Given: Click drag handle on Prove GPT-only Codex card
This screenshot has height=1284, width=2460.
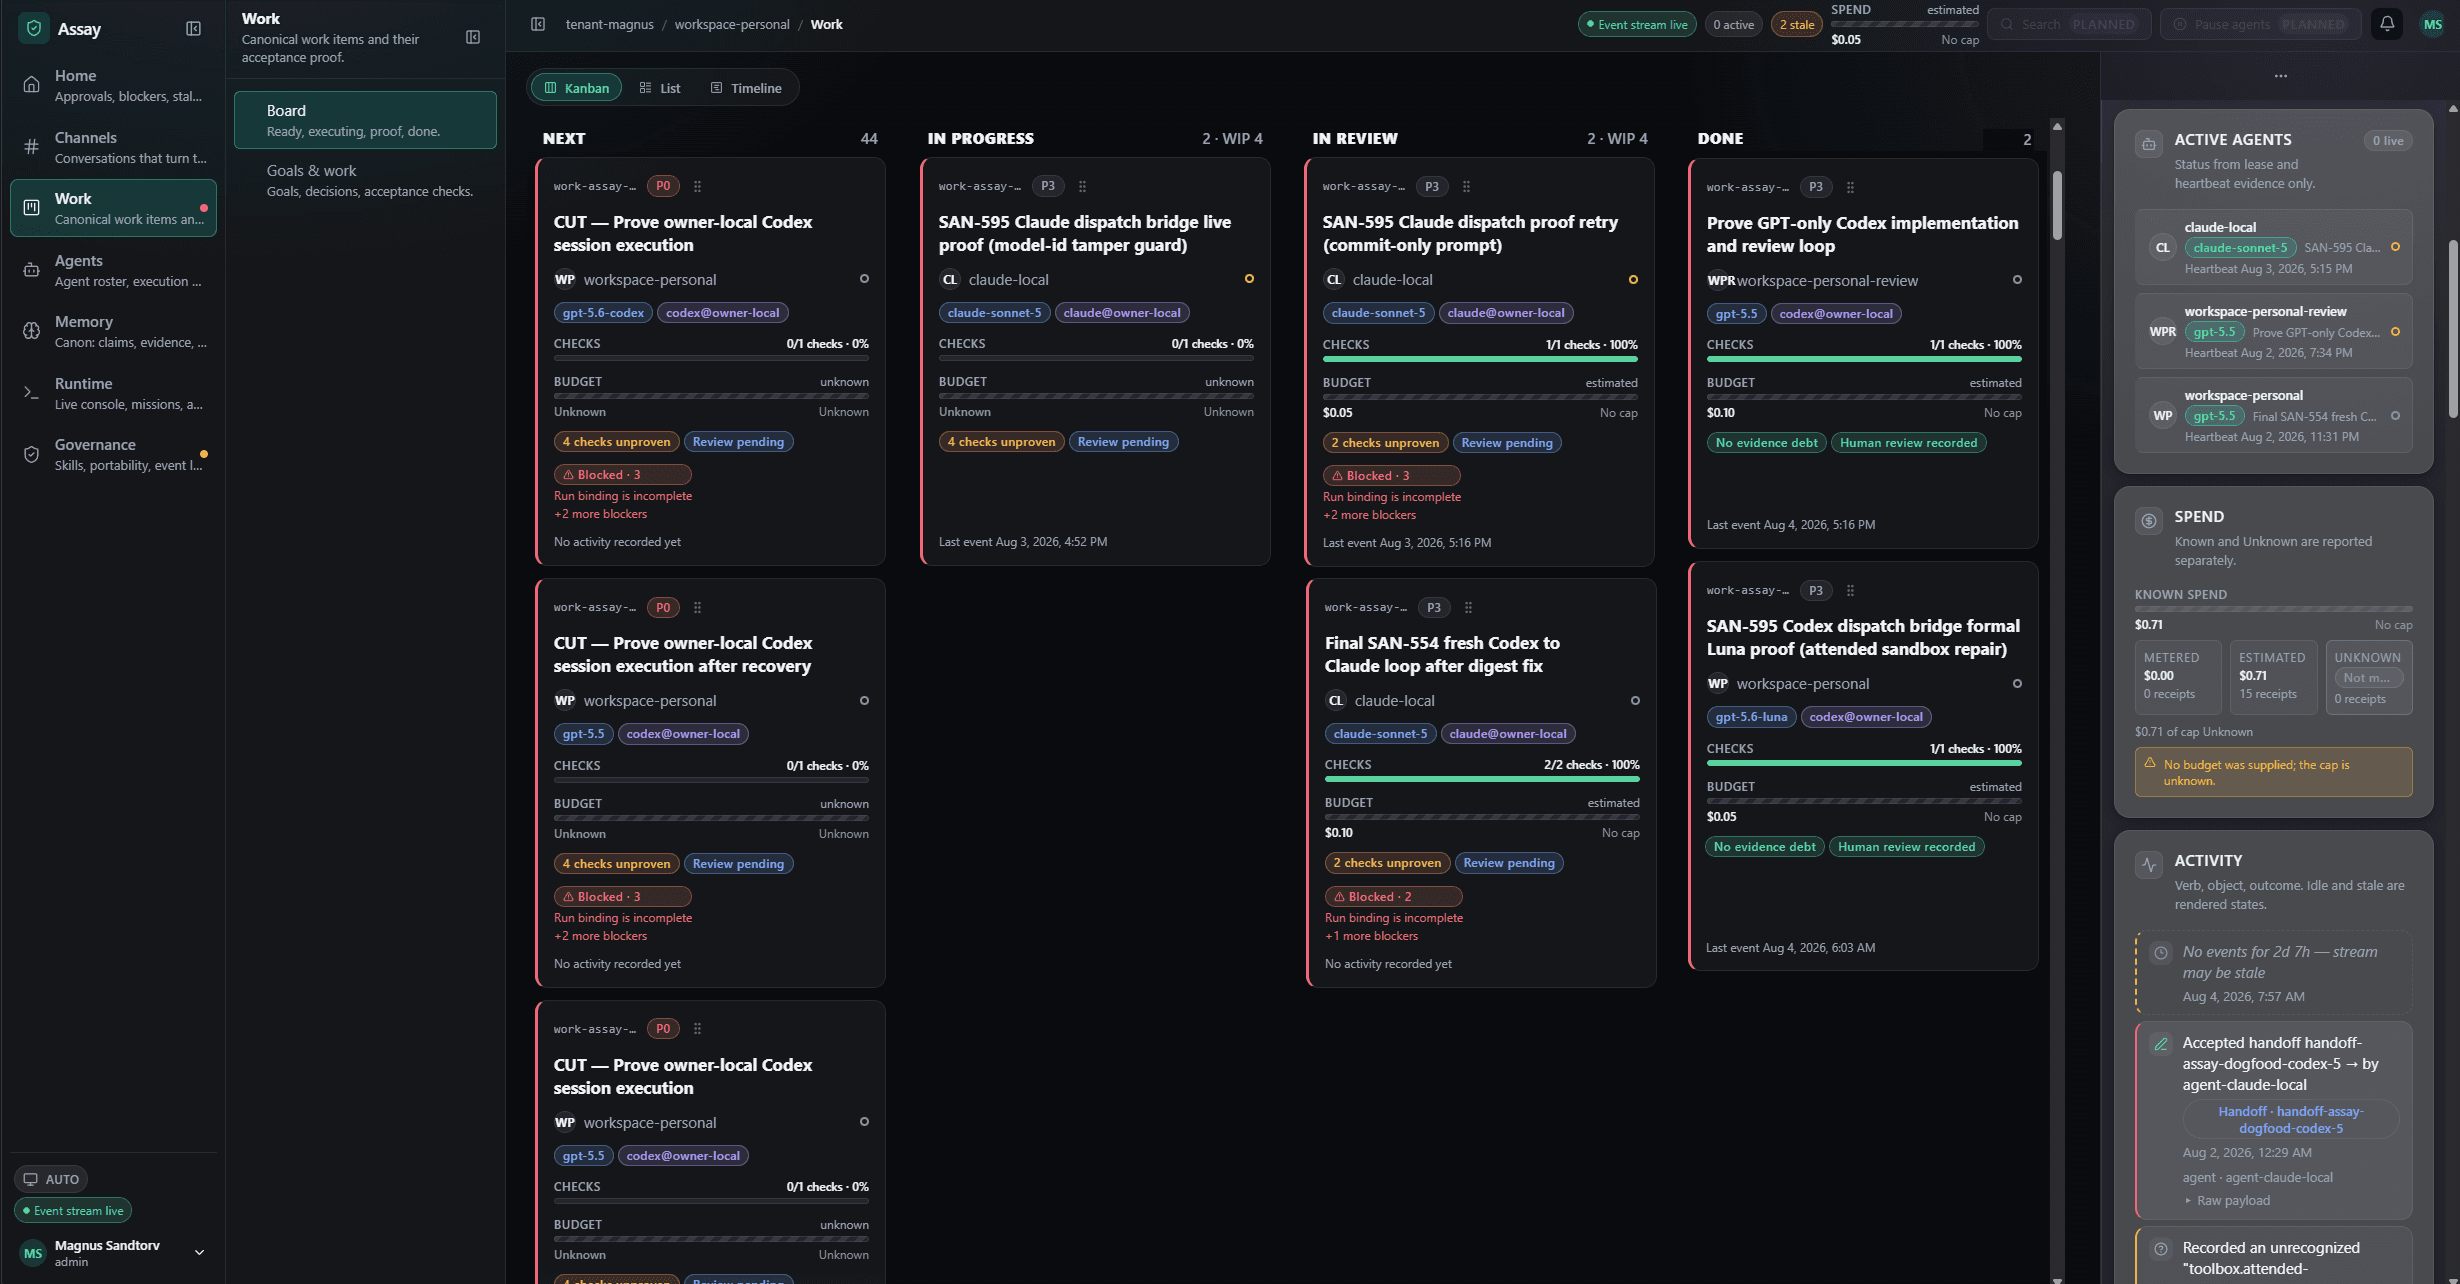Looking at the screenshot, I should coord(1850,187).
